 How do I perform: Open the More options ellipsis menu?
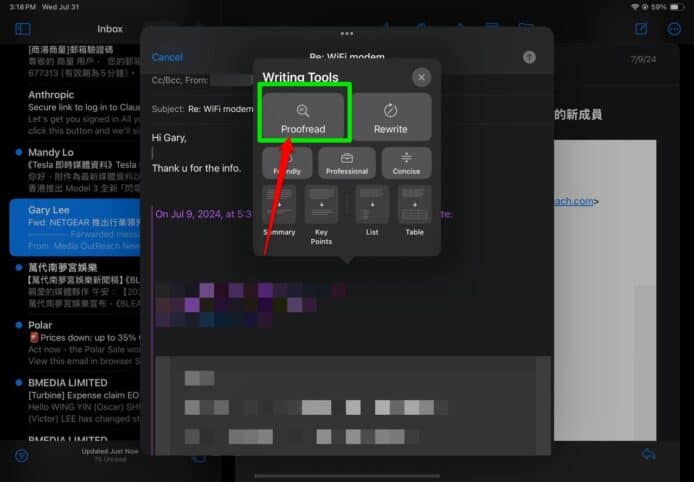[673, 29]
